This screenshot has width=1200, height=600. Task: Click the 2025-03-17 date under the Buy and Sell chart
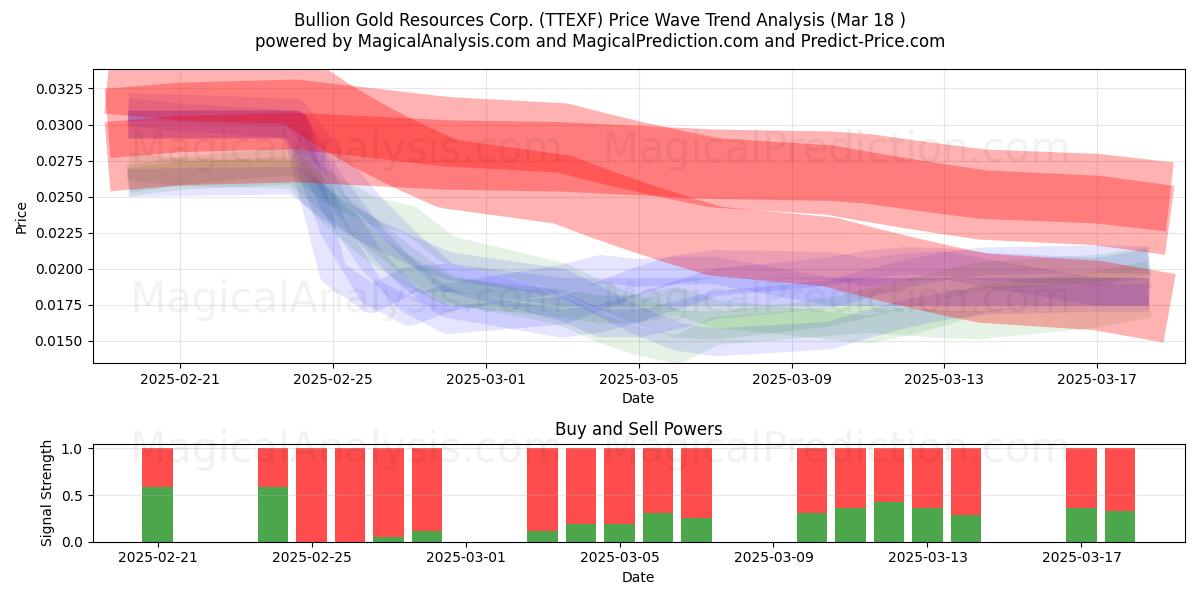click(x=1082, y=558)
